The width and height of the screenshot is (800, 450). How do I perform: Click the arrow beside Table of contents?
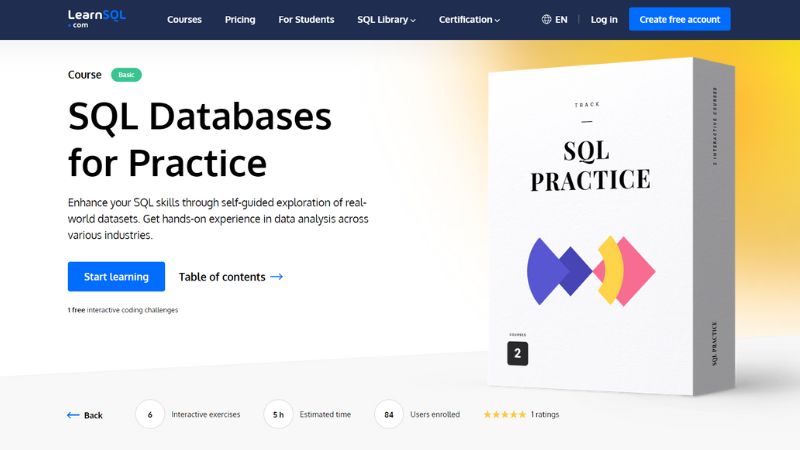coord(277,277)
